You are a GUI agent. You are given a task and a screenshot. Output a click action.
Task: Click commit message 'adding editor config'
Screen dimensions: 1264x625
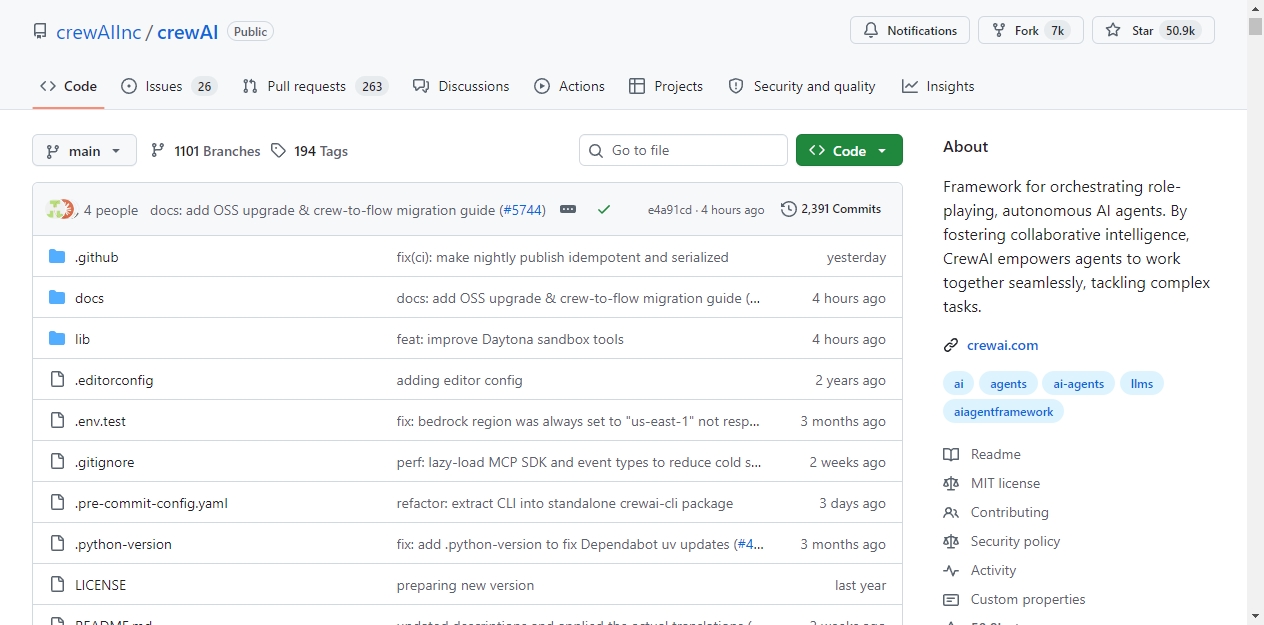(x=459, y=380)
